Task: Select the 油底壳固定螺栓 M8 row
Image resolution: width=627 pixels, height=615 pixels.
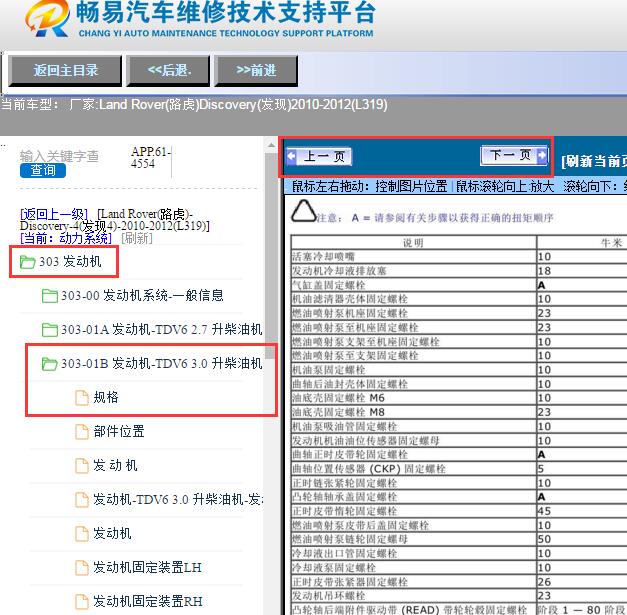Action: point(459,412)
